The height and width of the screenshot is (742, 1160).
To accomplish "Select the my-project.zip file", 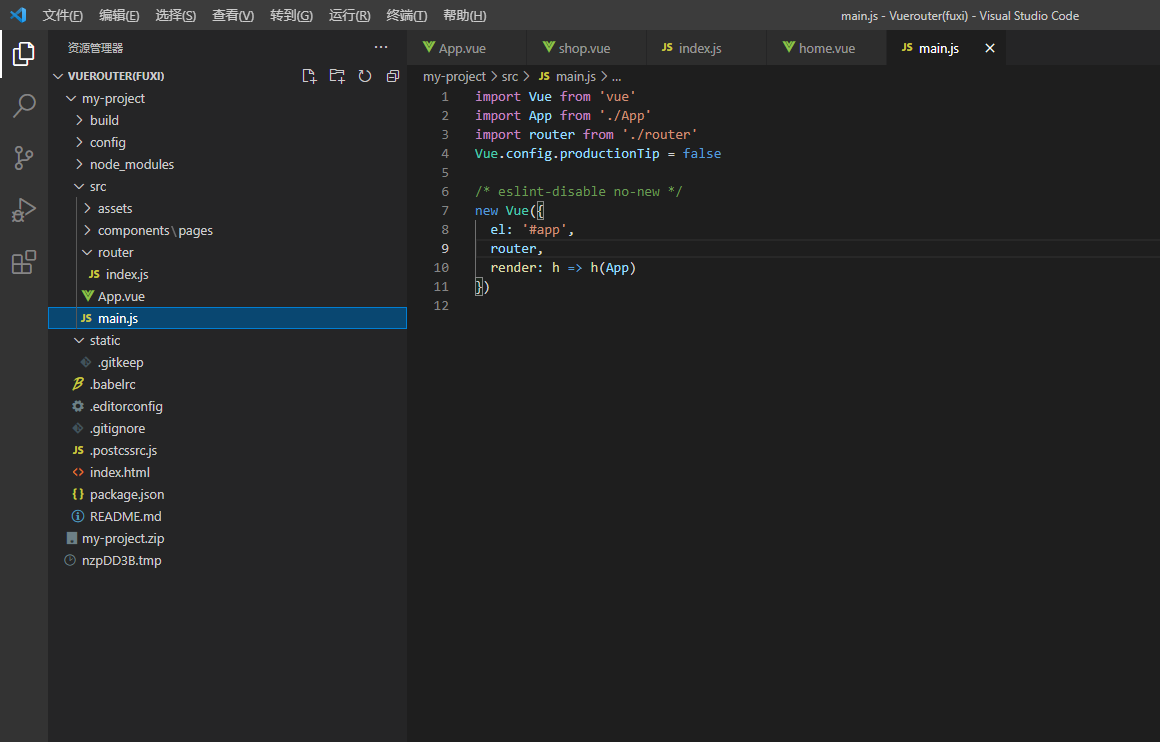I will 227,539.
